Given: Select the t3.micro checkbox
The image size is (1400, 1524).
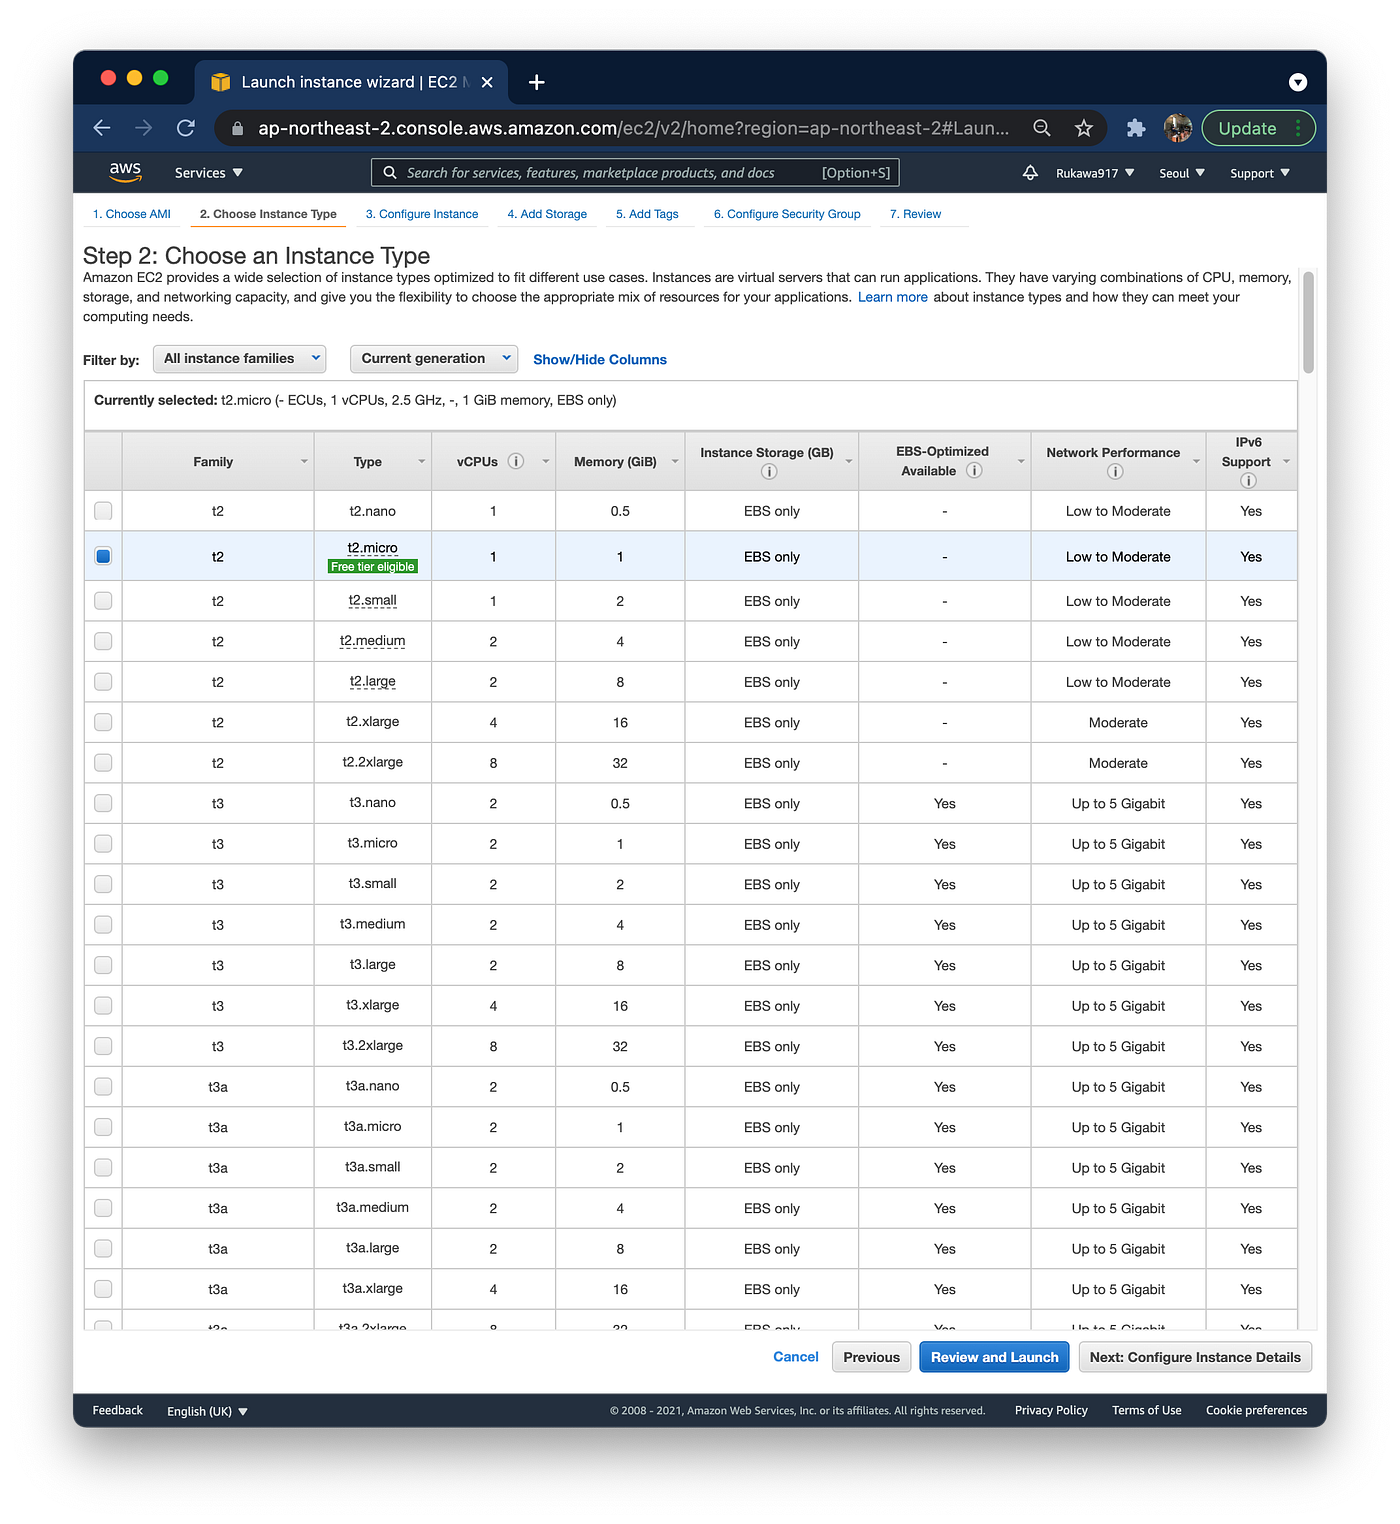Looking at the screenshot, I should (x=103, y=844).
